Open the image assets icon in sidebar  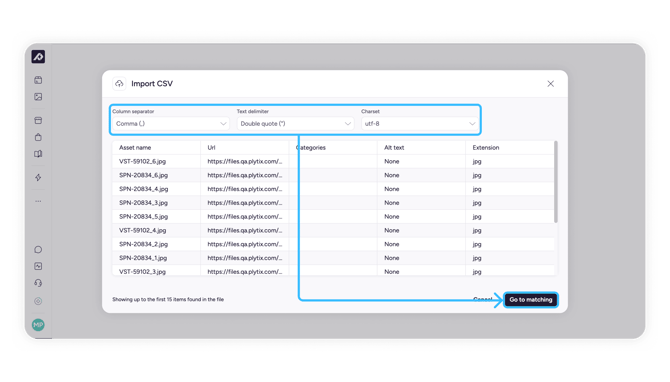click(x=38, y=97)
